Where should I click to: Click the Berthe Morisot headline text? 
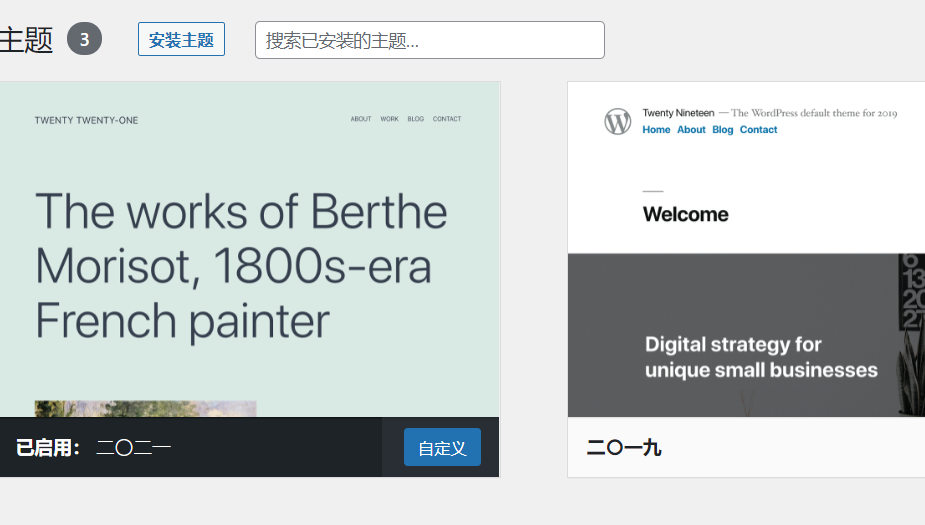pyautogui.click(x=241, y=267)
